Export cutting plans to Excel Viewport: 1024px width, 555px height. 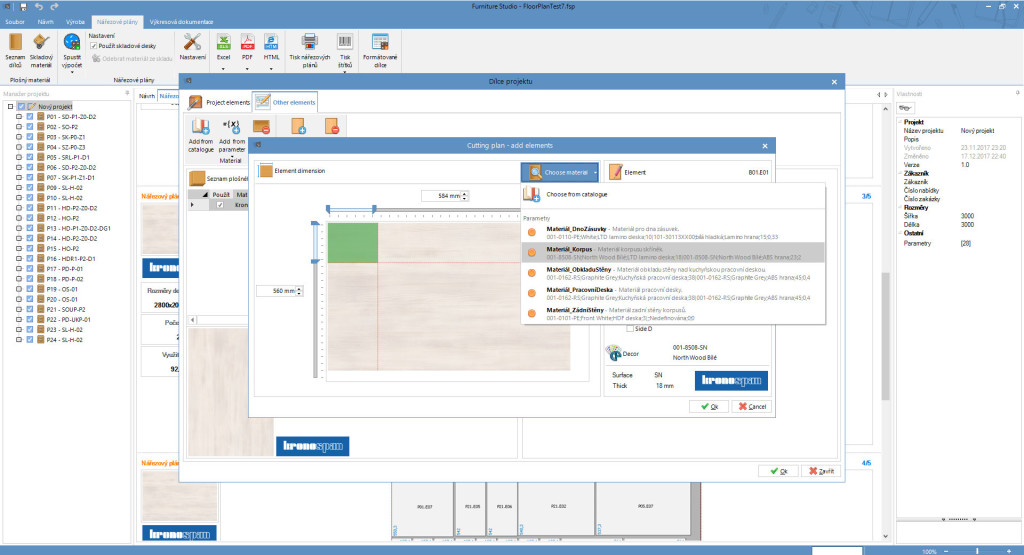223,47
